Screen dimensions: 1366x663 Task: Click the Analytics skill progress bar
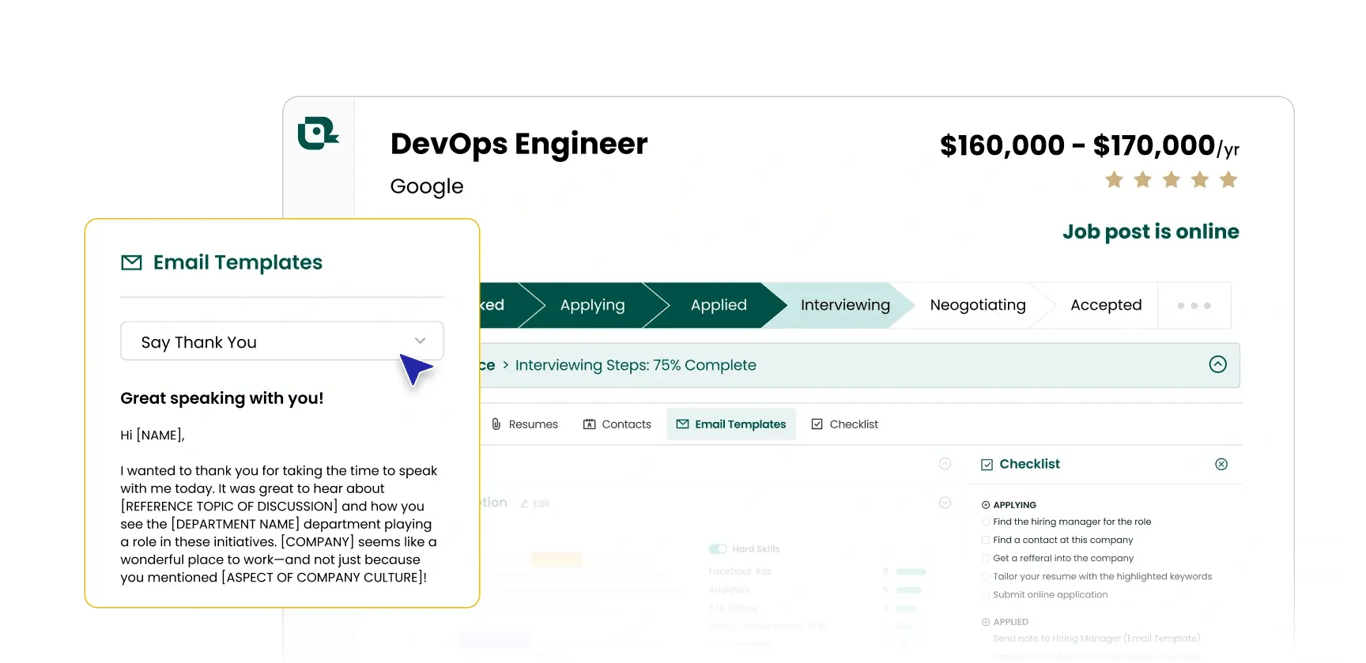[909, 590]
